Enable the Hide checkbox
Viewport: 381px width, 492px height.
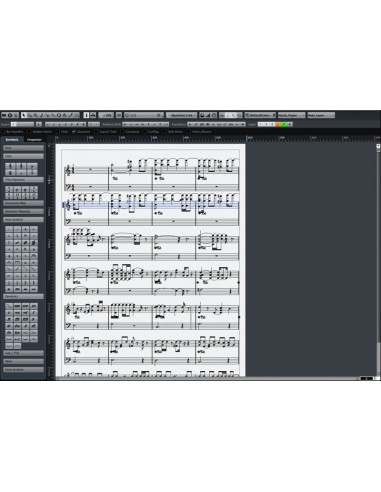tap(58, 132)
